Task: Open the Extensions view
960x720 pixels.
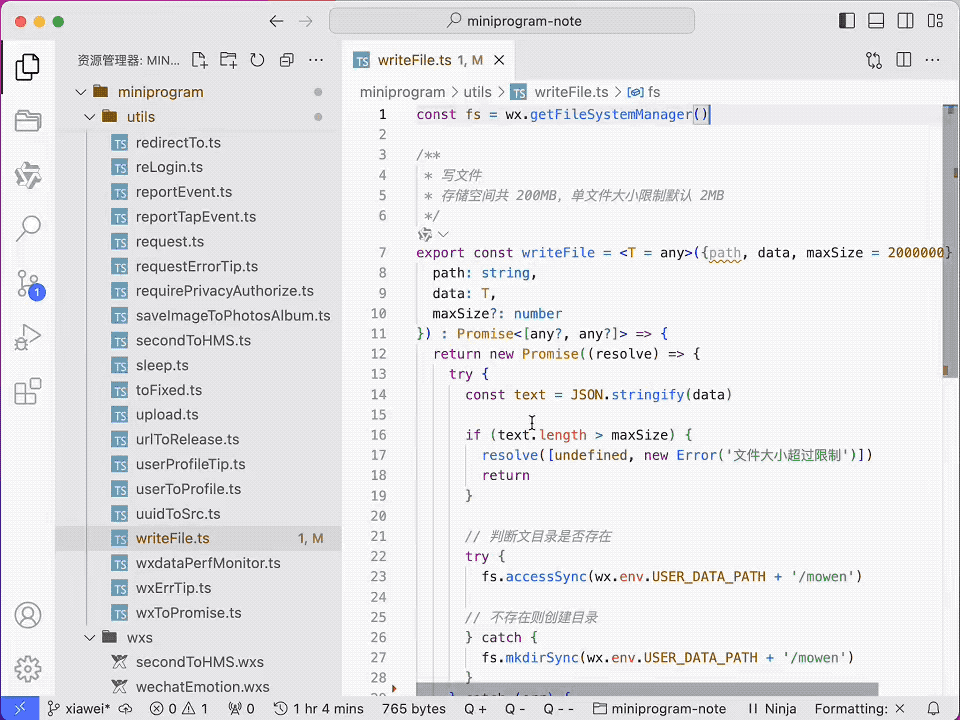Action: click(x=28, y=391)
